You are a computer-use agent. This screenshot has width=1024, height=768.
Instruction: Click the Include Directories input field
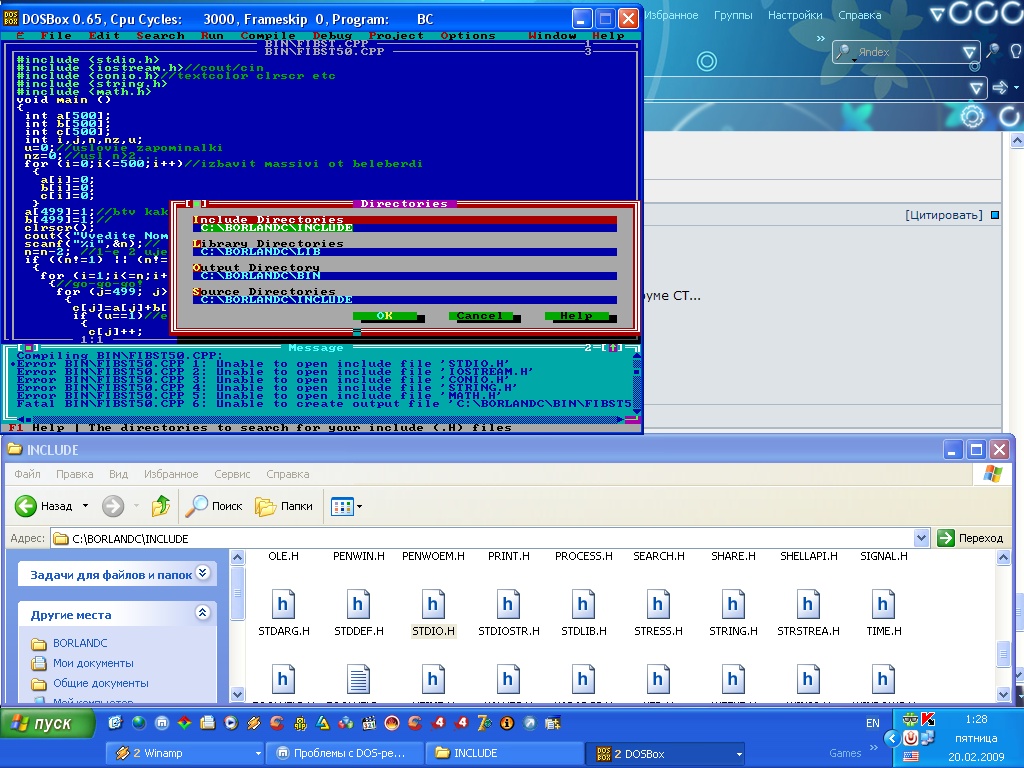tap(405, 228)
